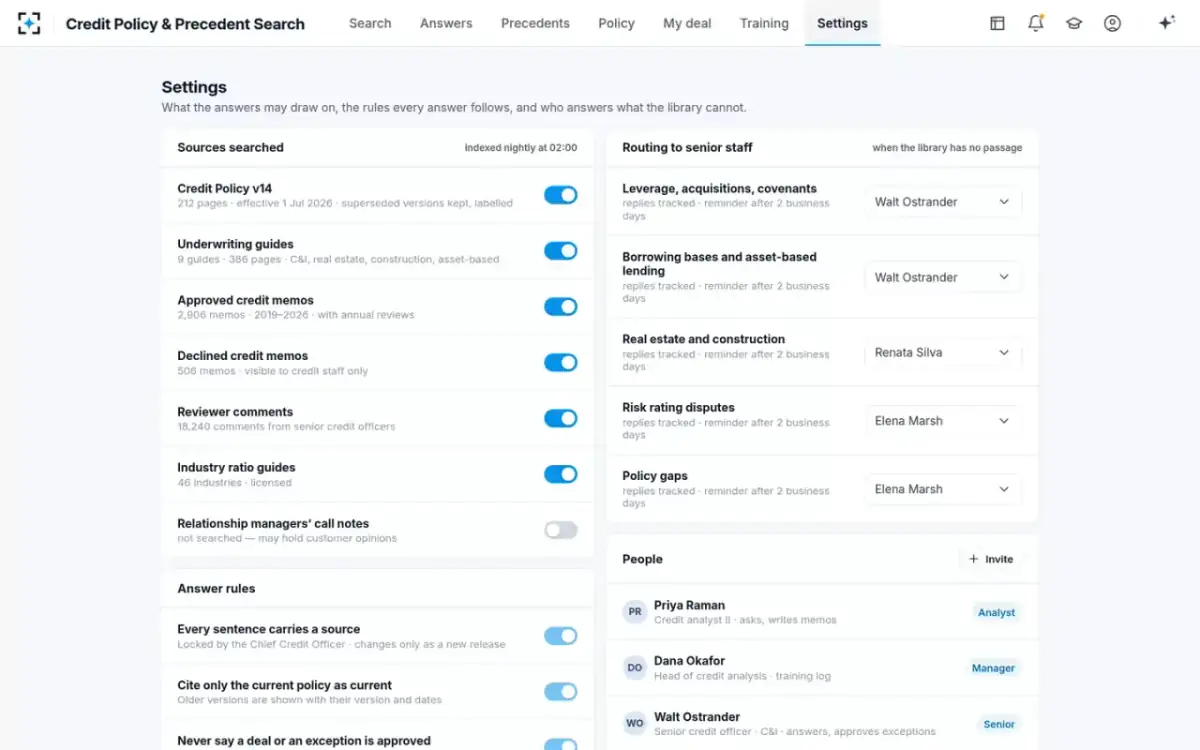This screenshot has width=1200, height=750.
Task: Open routing dropdown for Leverage, acquisitions, covenants
Action: coord(943,202)
